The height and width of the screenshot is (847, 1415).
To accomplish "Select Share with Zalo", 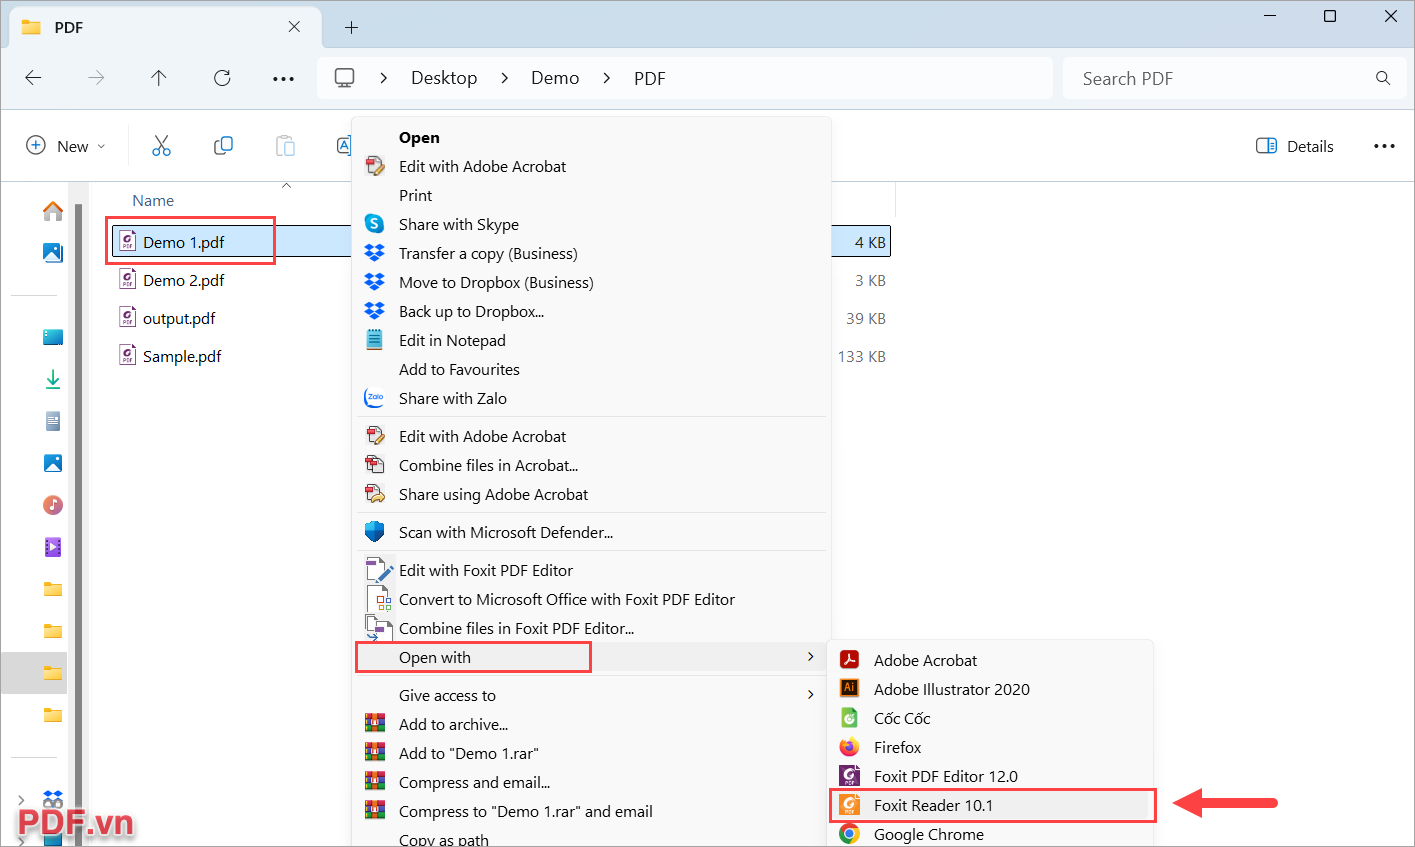I will point(592,399).
